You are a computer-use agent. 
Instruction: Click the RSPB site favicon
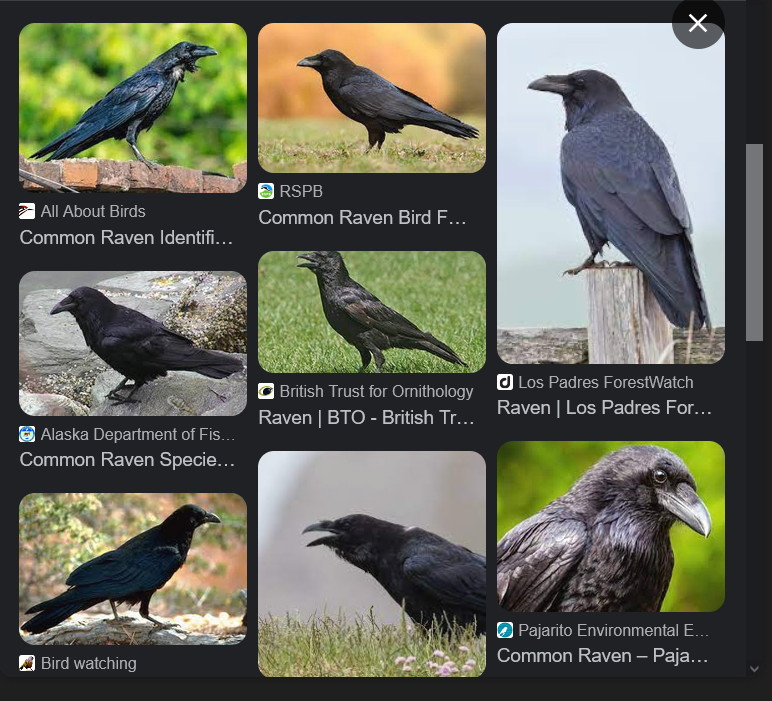click(266, 191)
